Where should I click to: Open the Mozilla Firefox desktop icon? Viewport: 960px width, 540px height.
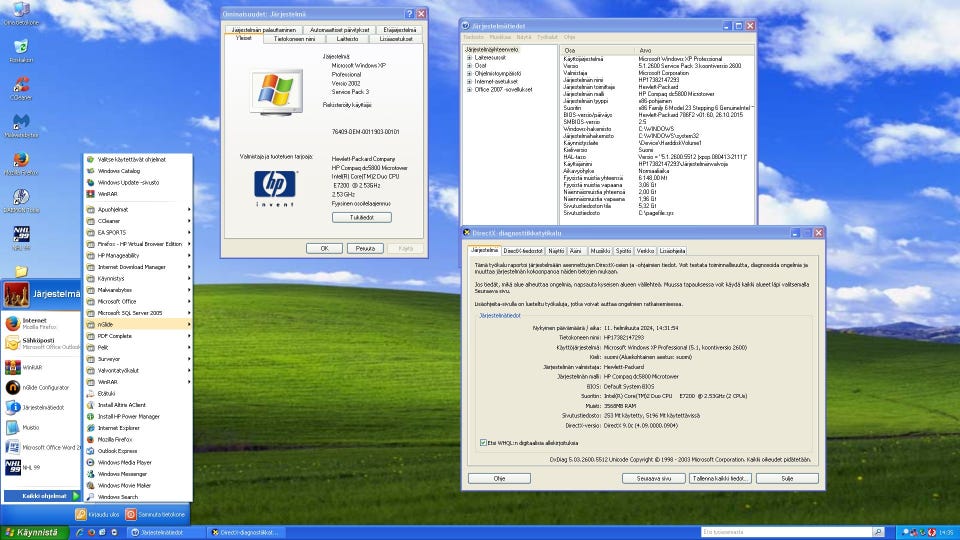point(20,160)
